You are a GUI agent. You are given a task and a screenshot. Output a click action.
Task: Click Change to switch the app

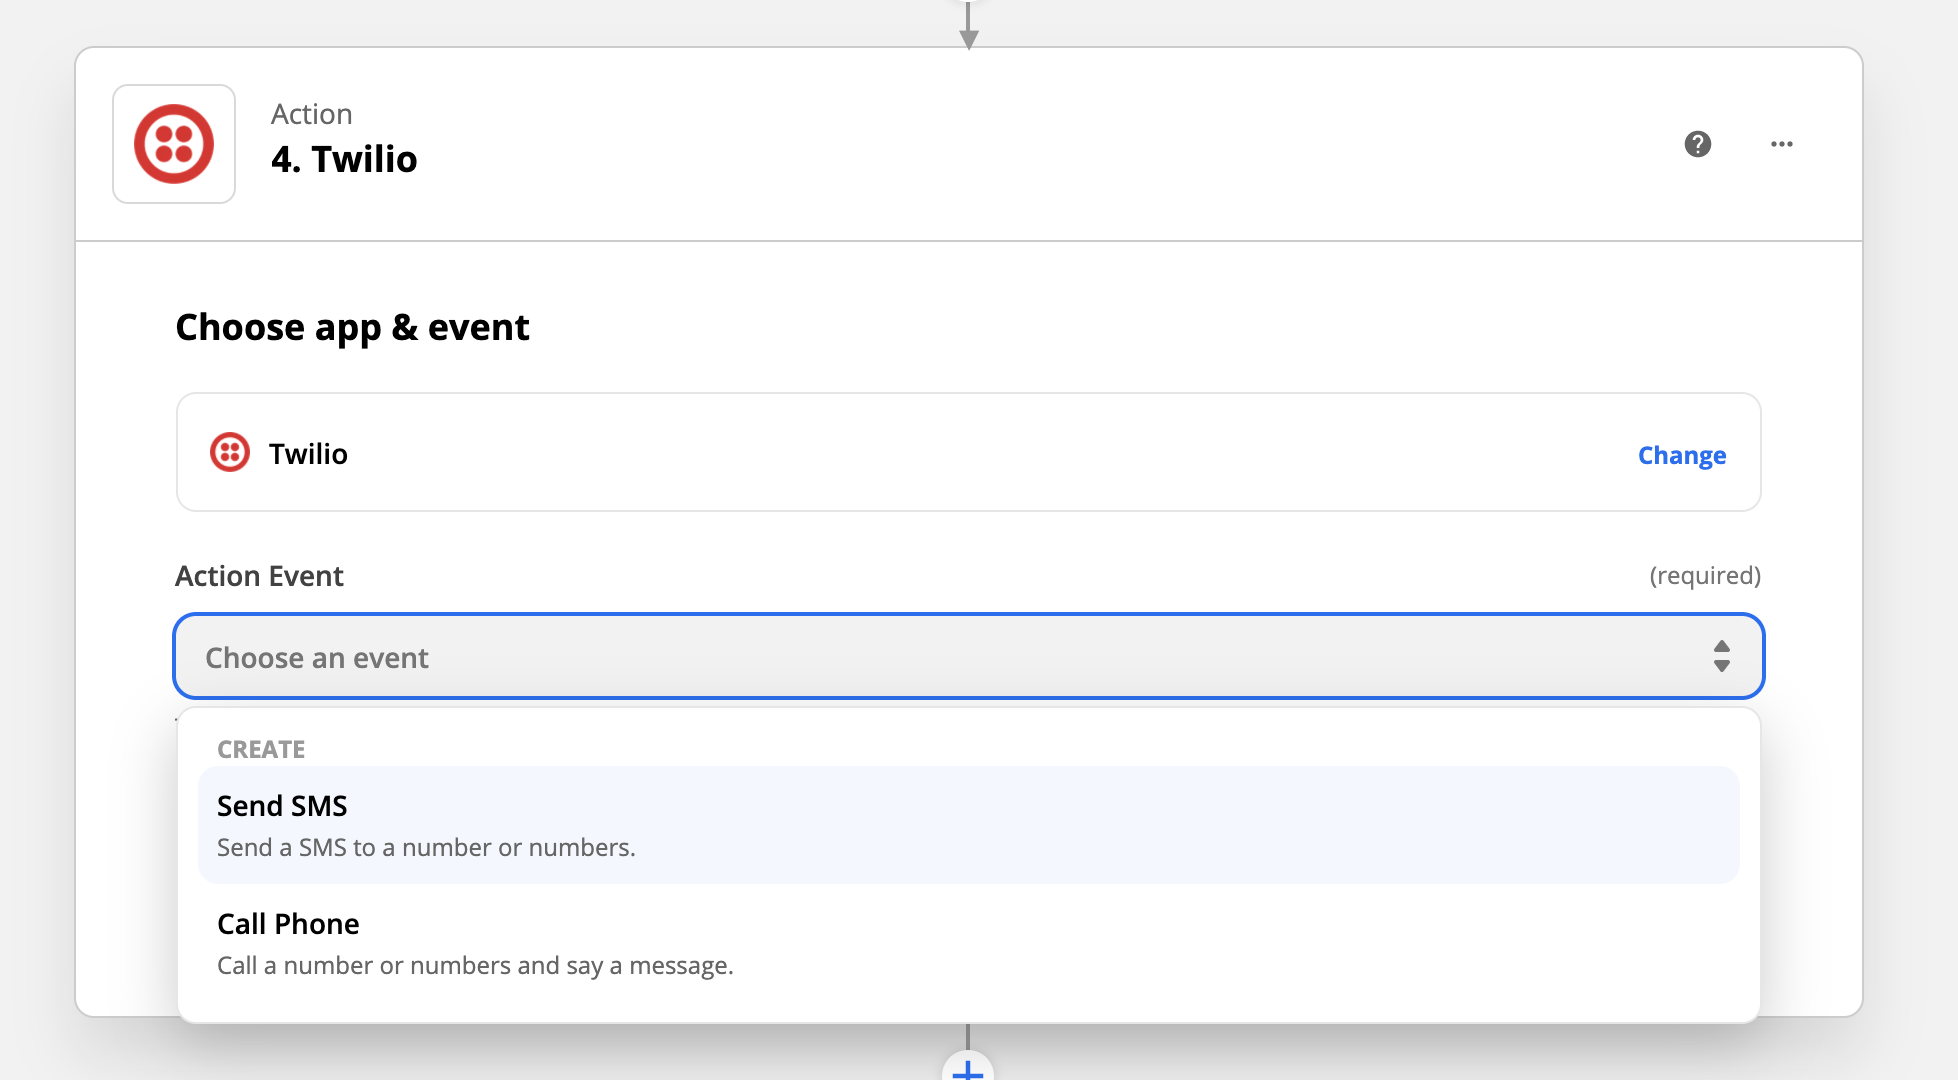pyautogui.click(x=1681, y=455)
